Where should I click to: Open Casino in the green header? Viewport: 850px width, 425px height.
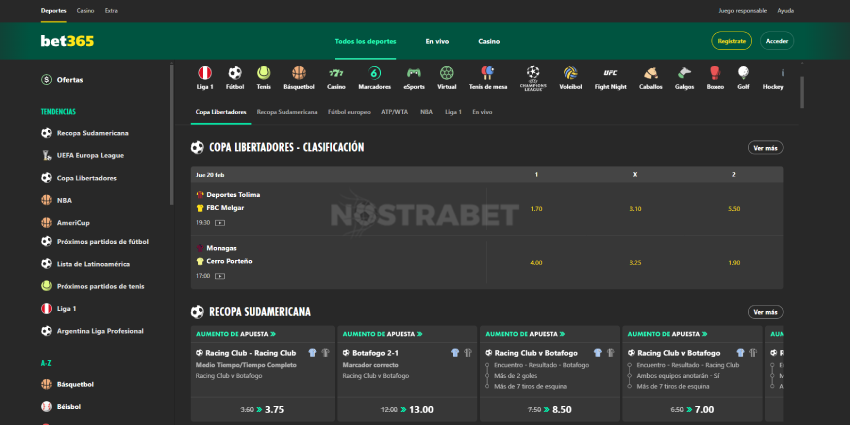click(489, 41)
